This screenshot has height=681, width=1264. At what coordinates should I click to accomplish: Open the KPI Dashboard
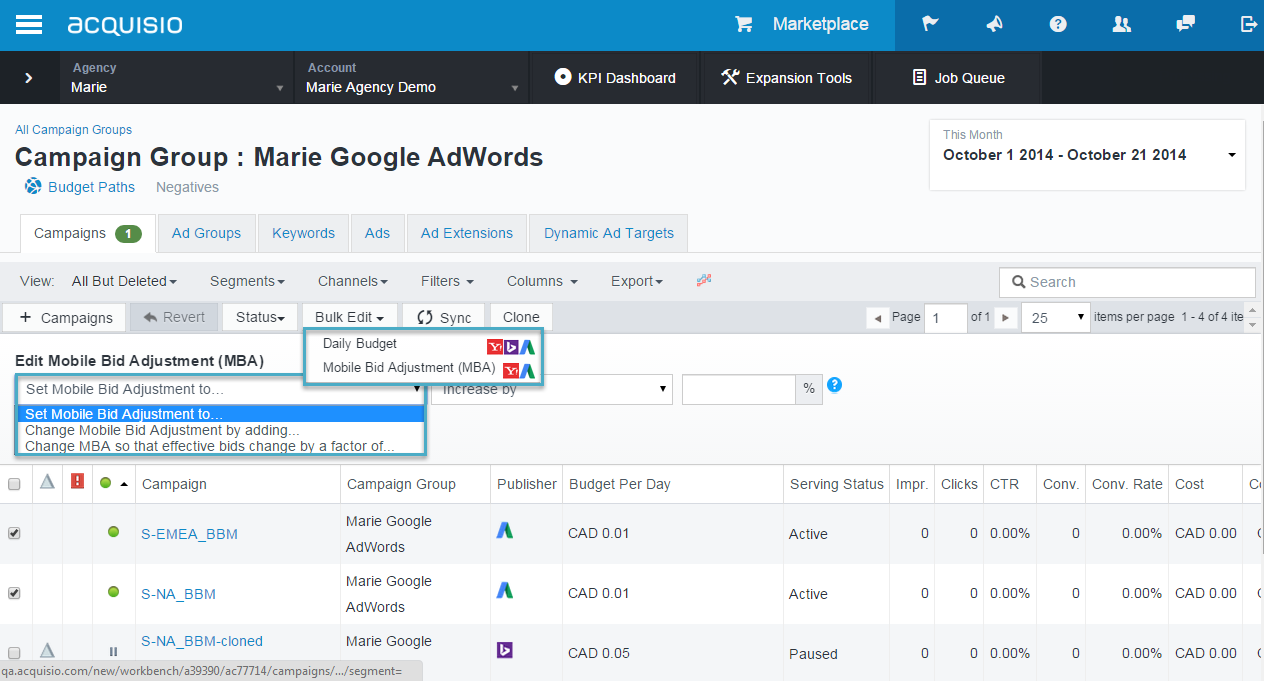coord(615,78)
